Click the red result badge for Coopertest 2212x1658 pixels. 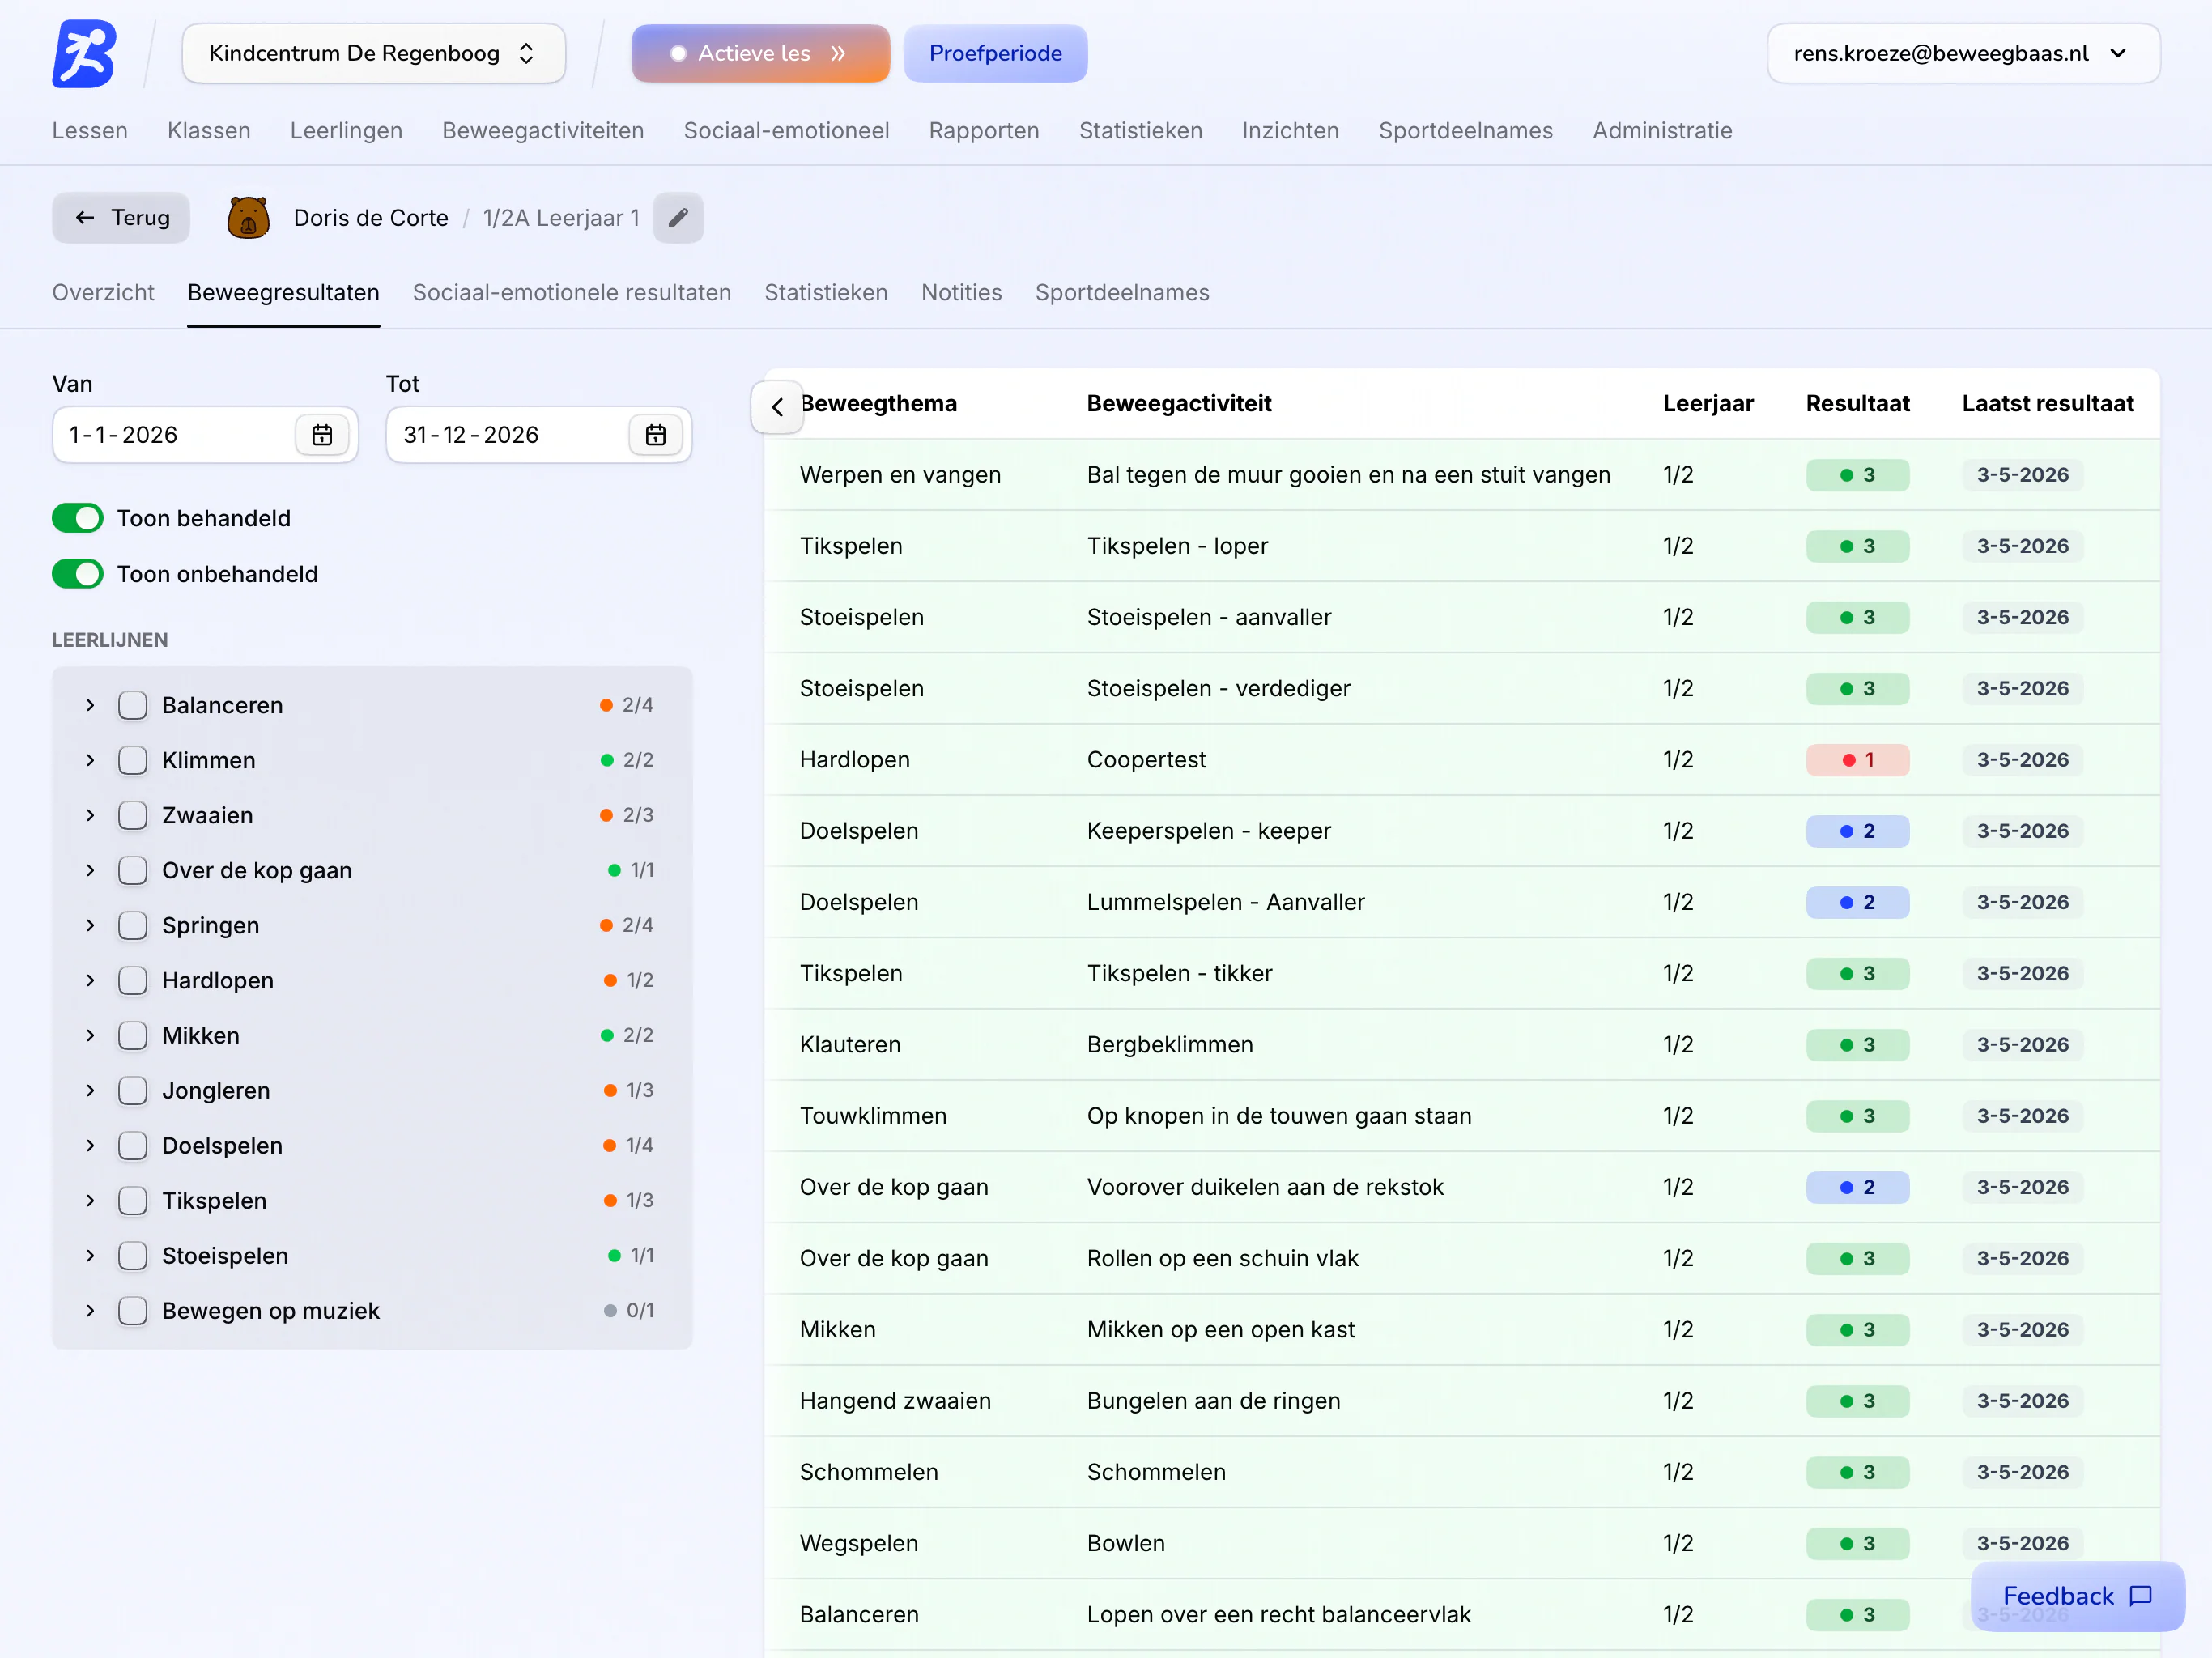1857,760
